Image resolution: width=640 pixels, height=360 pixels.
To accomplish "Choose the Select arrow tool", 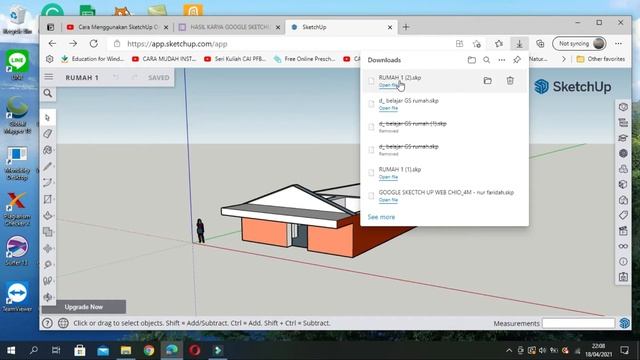I will 48,118.
